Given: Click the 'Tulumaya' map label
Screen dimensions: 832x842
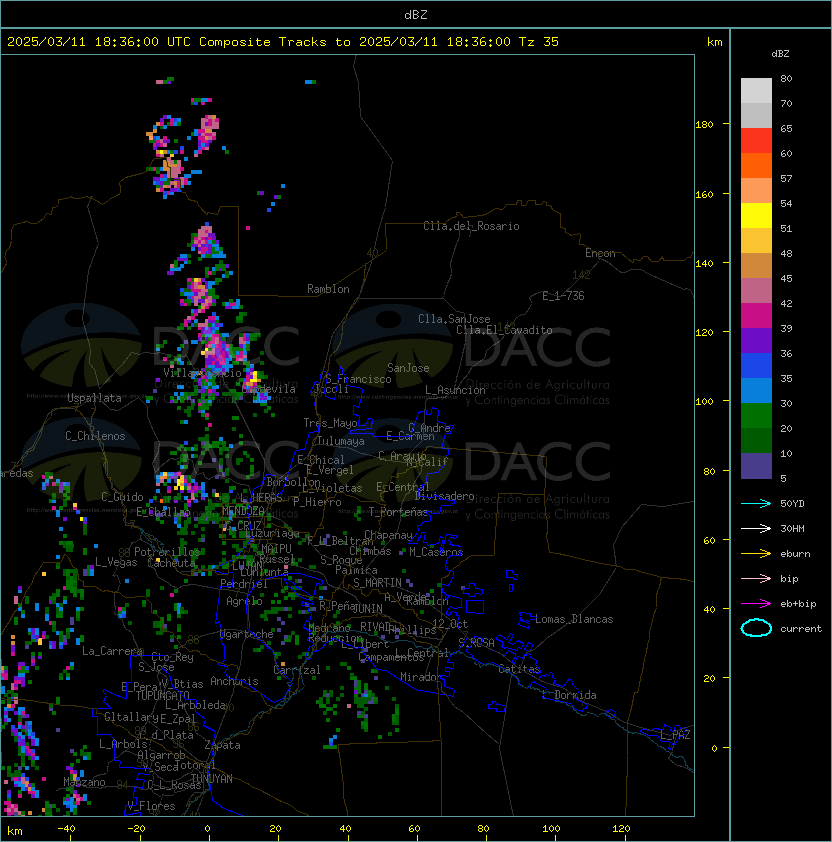Looking at the screenshot, I should 341,441.
